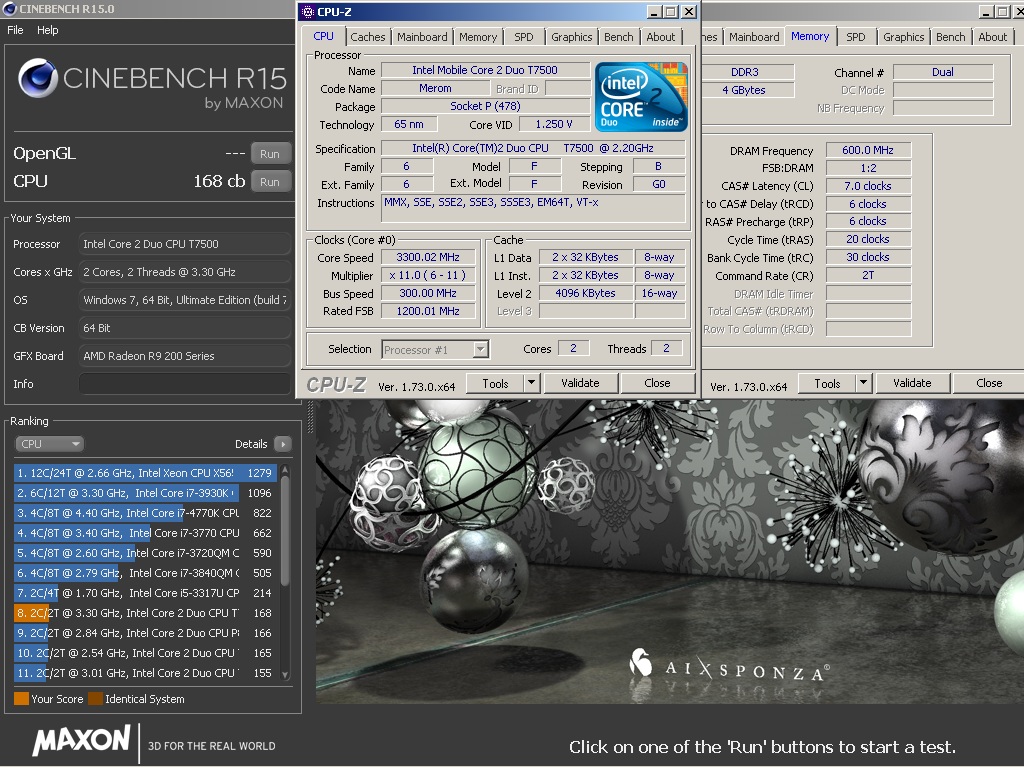Viewport: 1024px width, 768px height.
Task: Click the MAXON logo at bottom
Action: pyautogui.click(x=82, y=741)
